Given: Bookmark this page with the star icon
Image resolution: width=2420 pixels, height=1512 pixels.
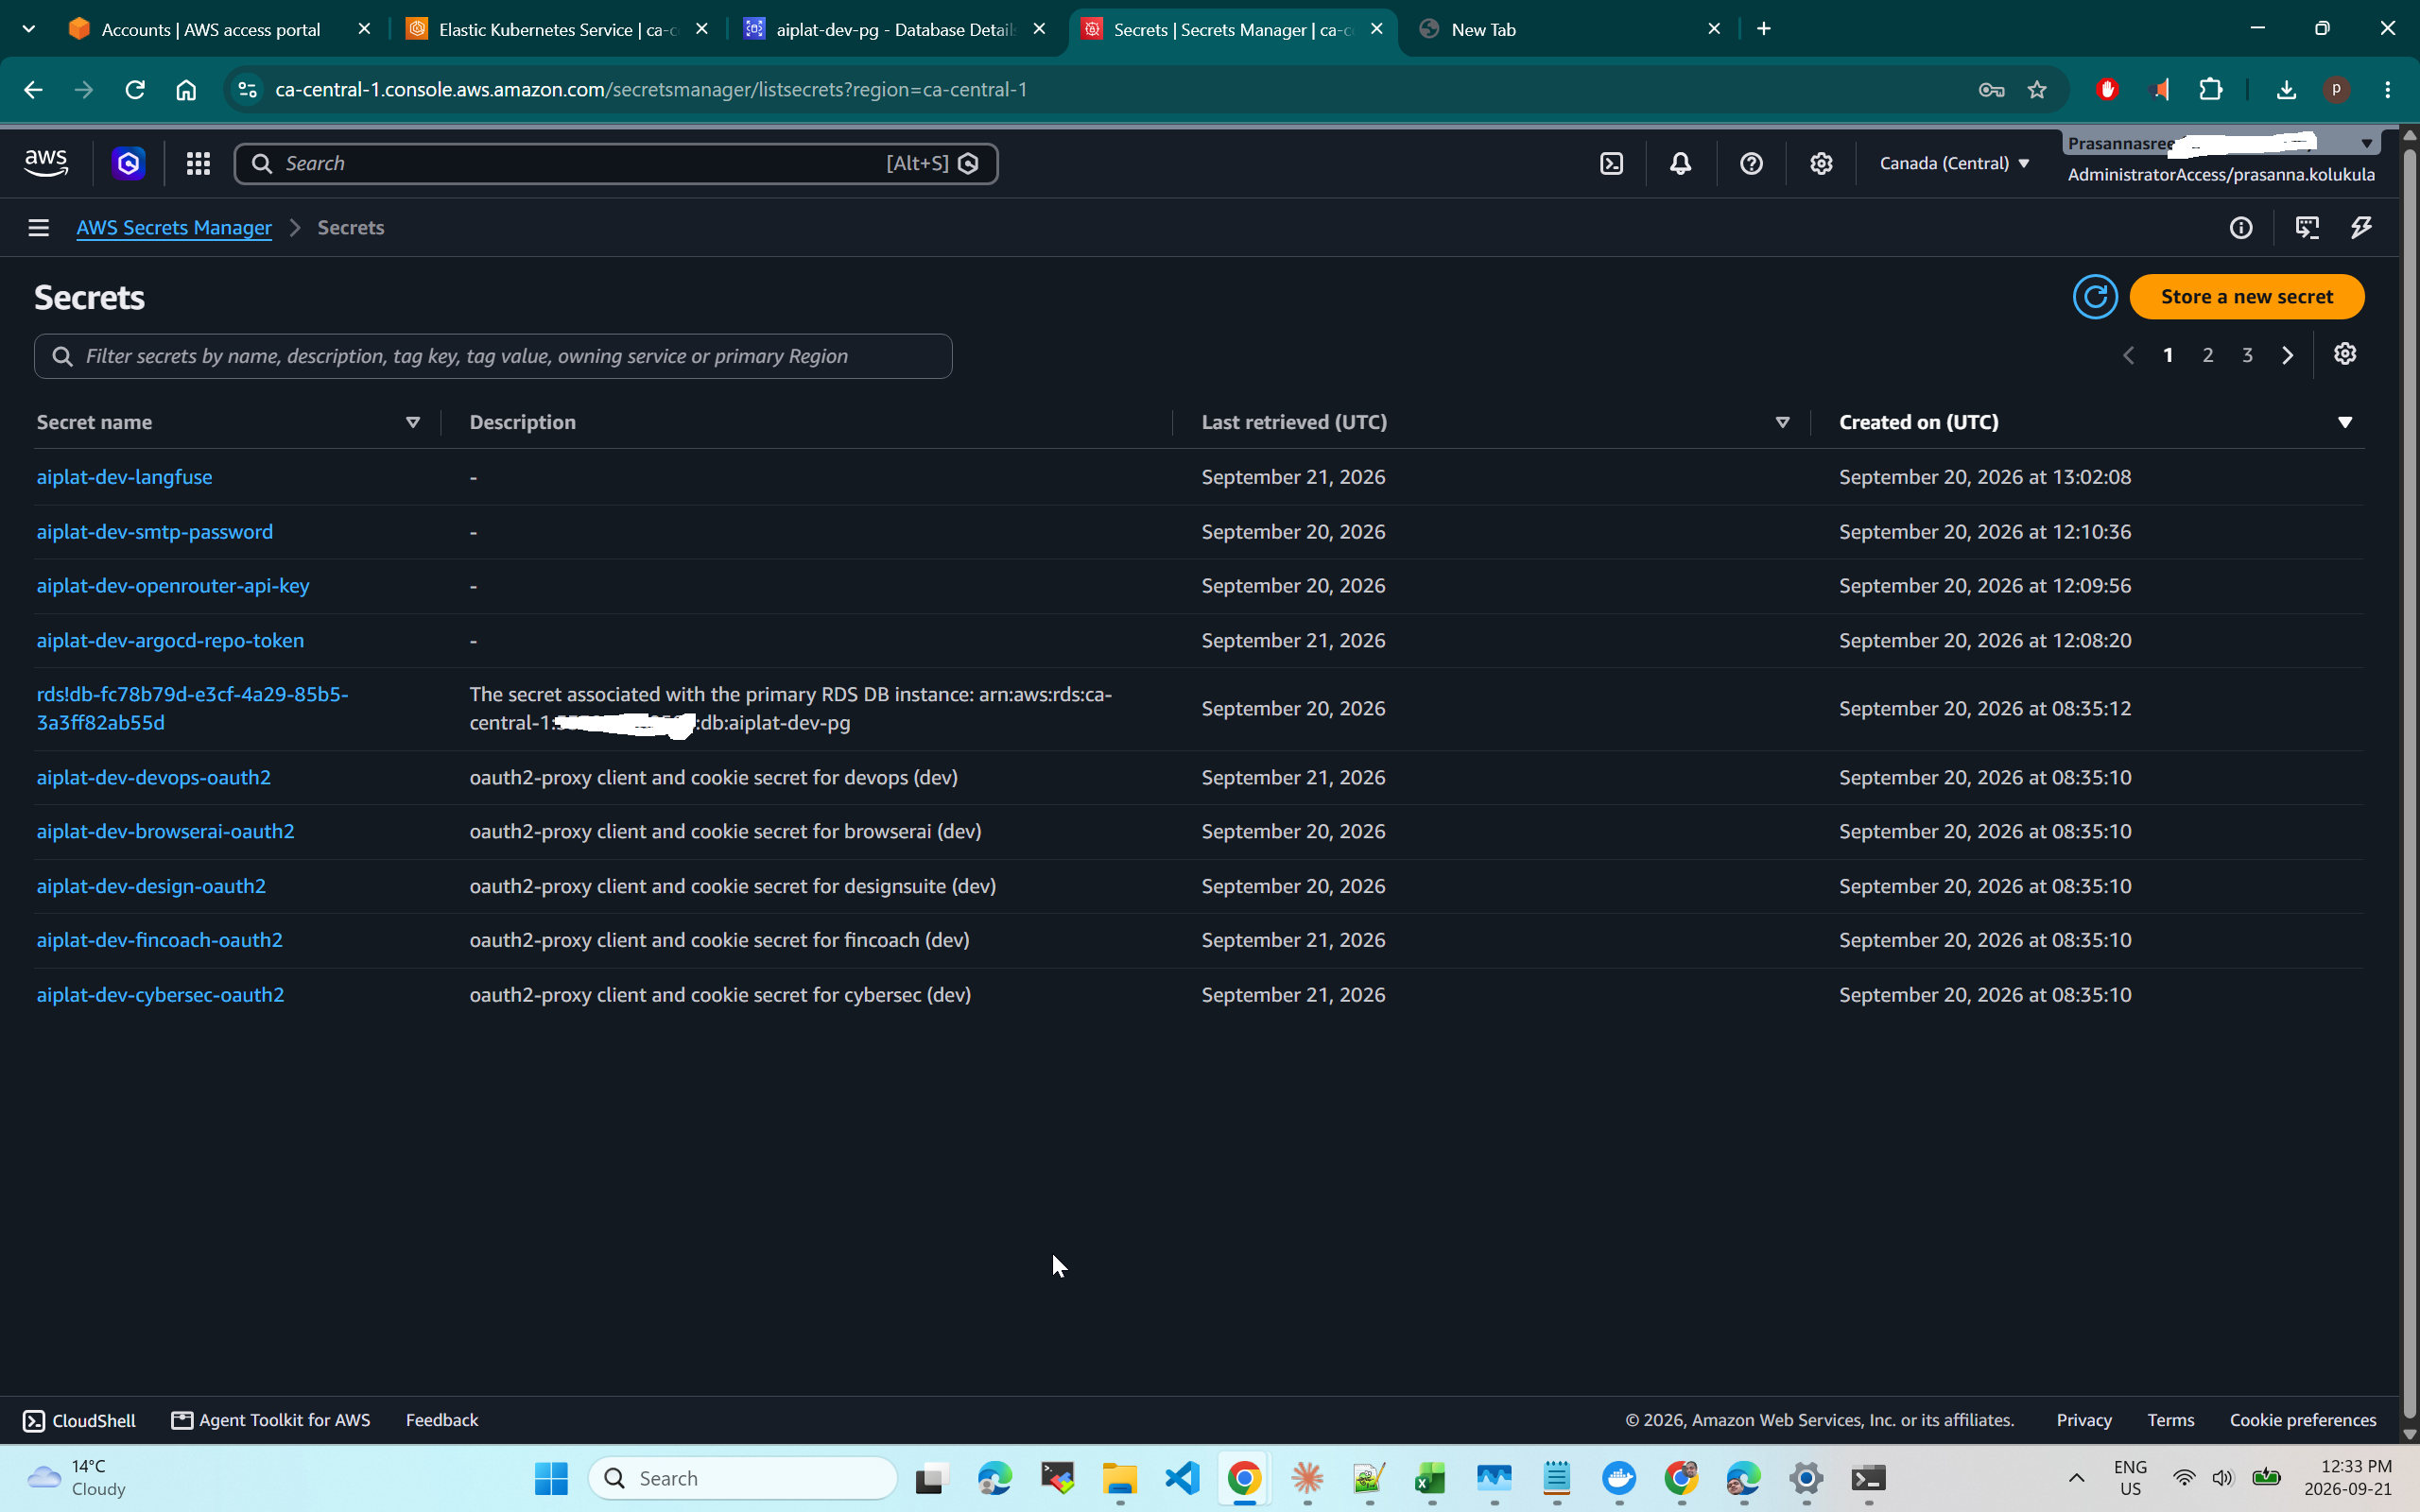Looking at the screenshot, I should tap(2037, 90).
